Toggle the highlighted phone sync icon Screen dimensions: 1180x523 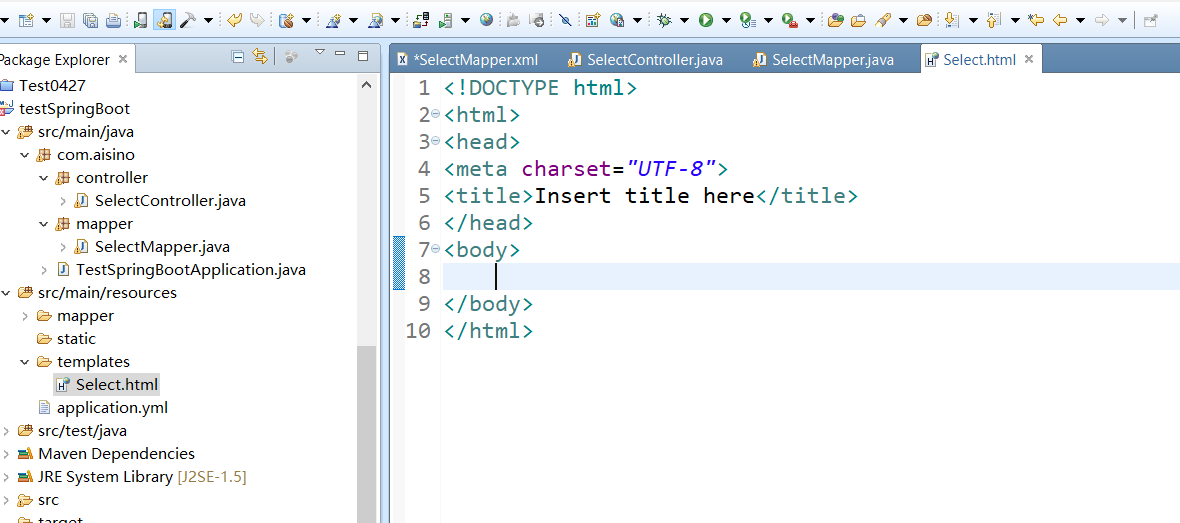pyautogui.click(x=164, y=20)
